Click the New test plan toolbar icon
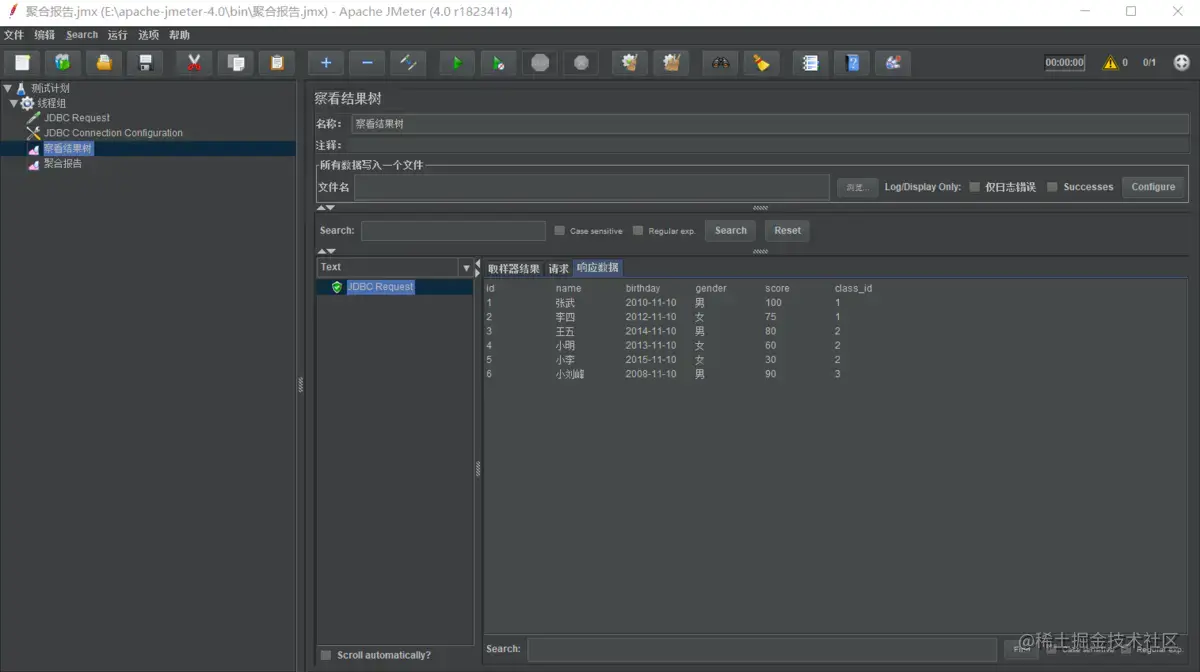 [21, 63]
